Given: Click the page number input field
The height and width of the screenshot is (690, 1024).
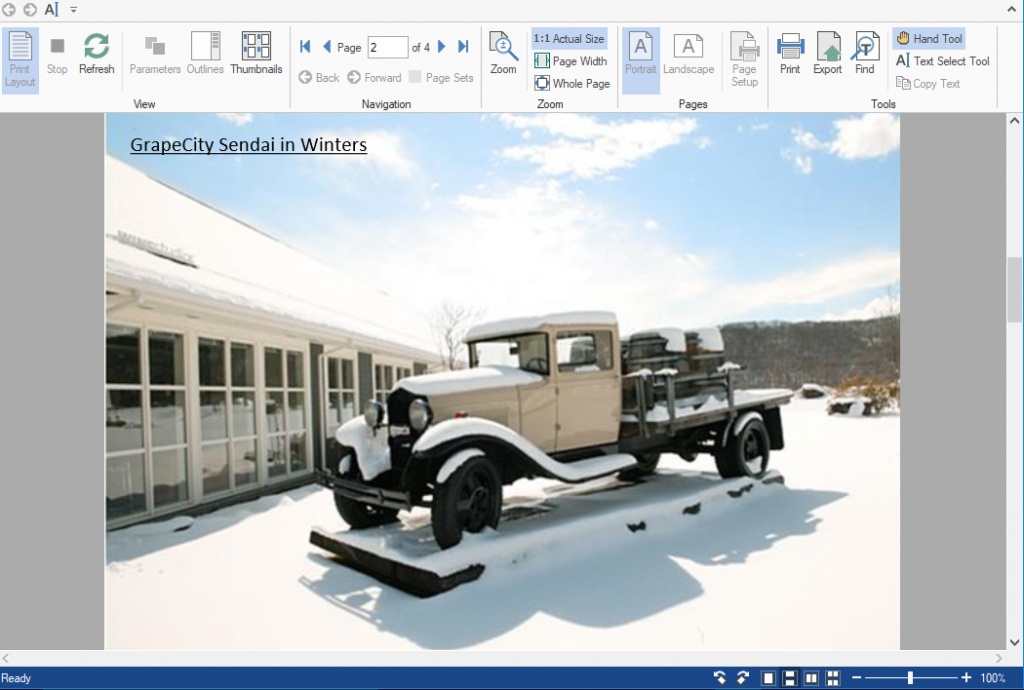Looking at the screenshot, I should 387,47.
